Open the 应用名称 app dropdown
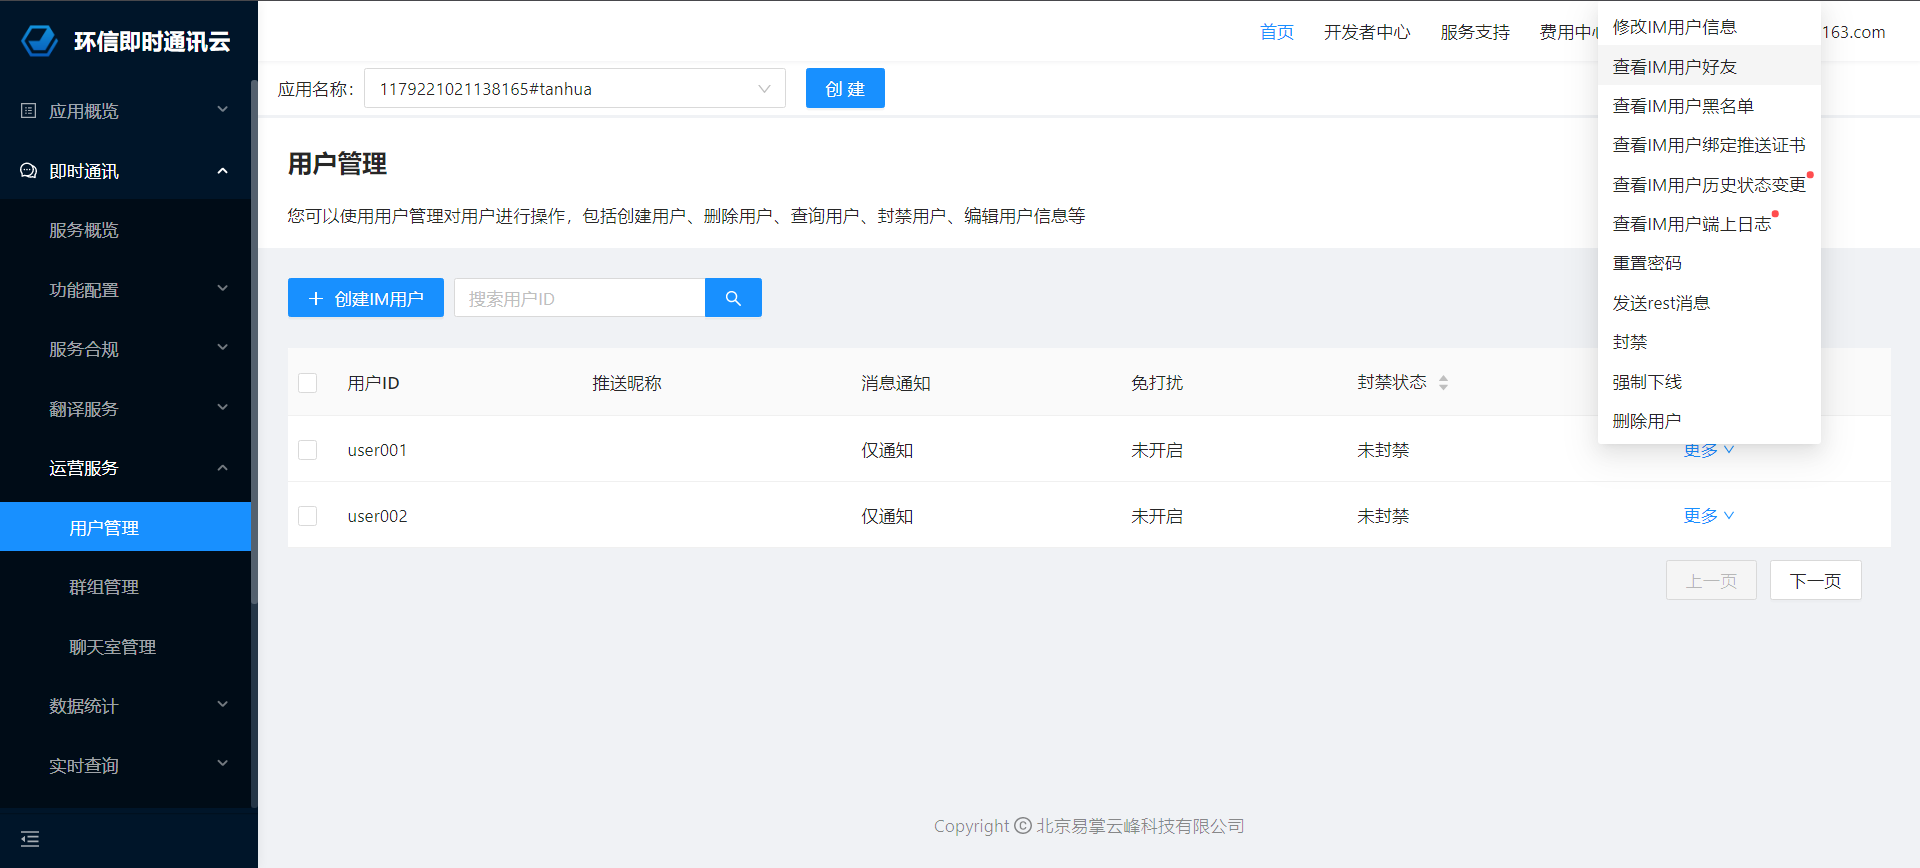 click(x=575, y=89)
